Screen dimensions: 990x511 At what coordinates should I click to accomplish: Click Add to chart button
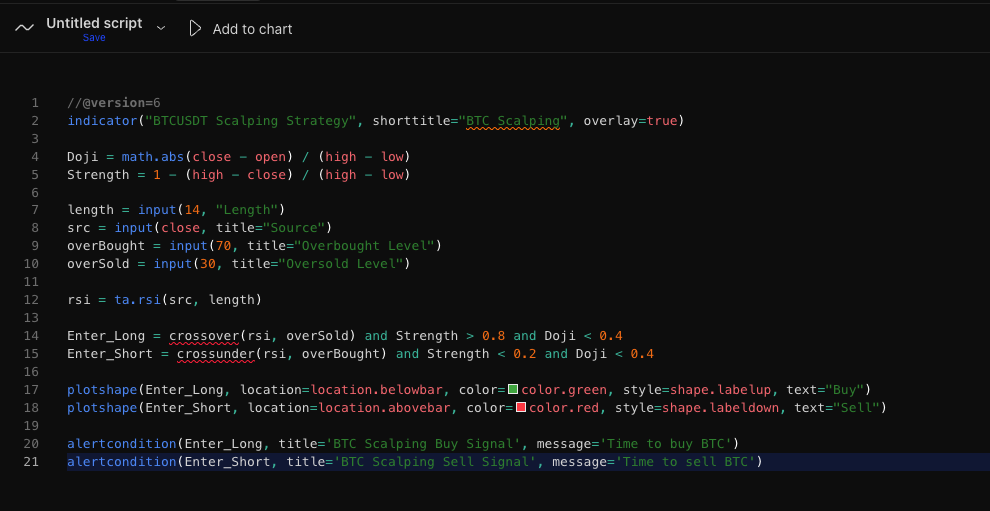coord(240,29)
